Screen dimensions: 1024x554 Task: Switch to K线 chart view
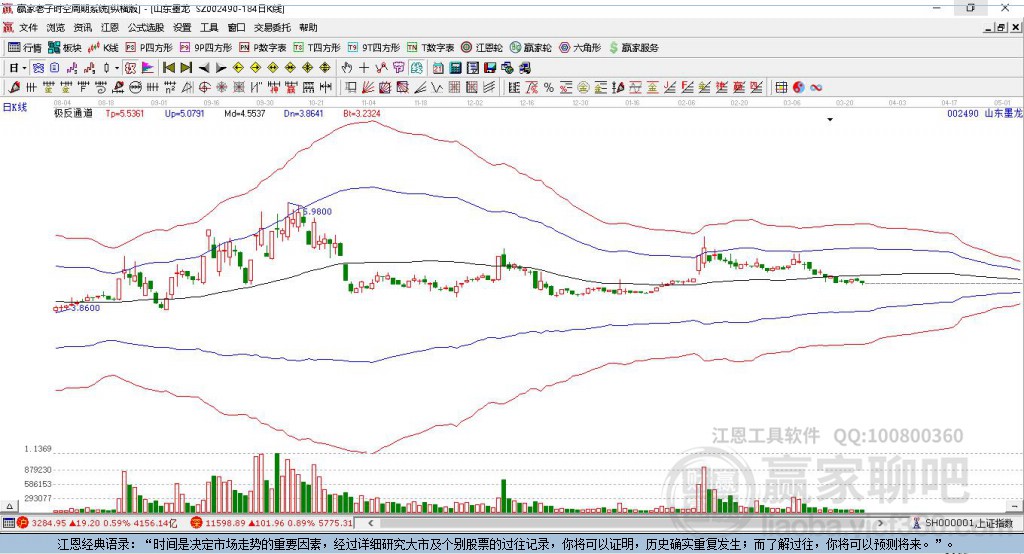tap(103, 48)
